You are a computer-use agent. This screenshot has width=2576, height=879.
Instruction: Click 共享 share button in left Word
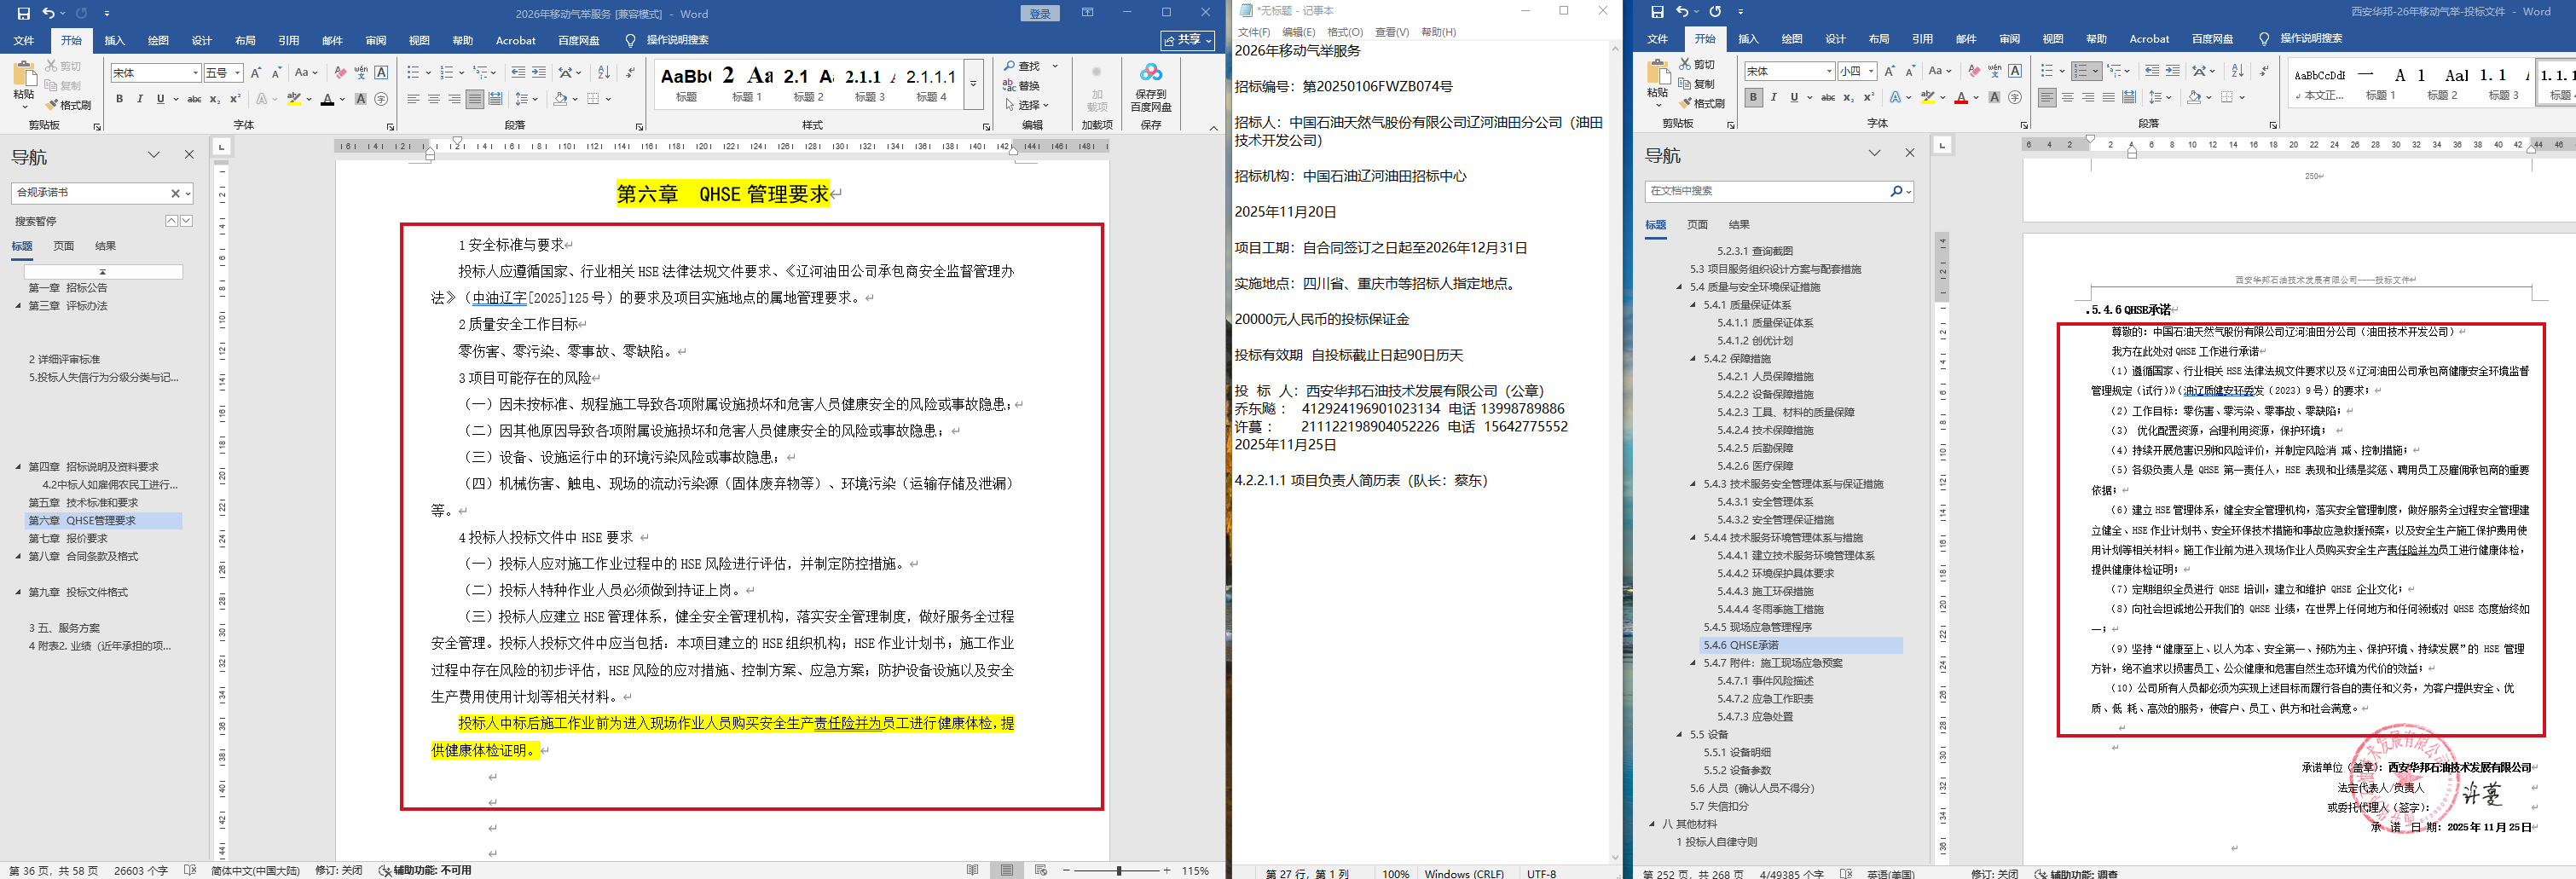(x=1188, y=40)
